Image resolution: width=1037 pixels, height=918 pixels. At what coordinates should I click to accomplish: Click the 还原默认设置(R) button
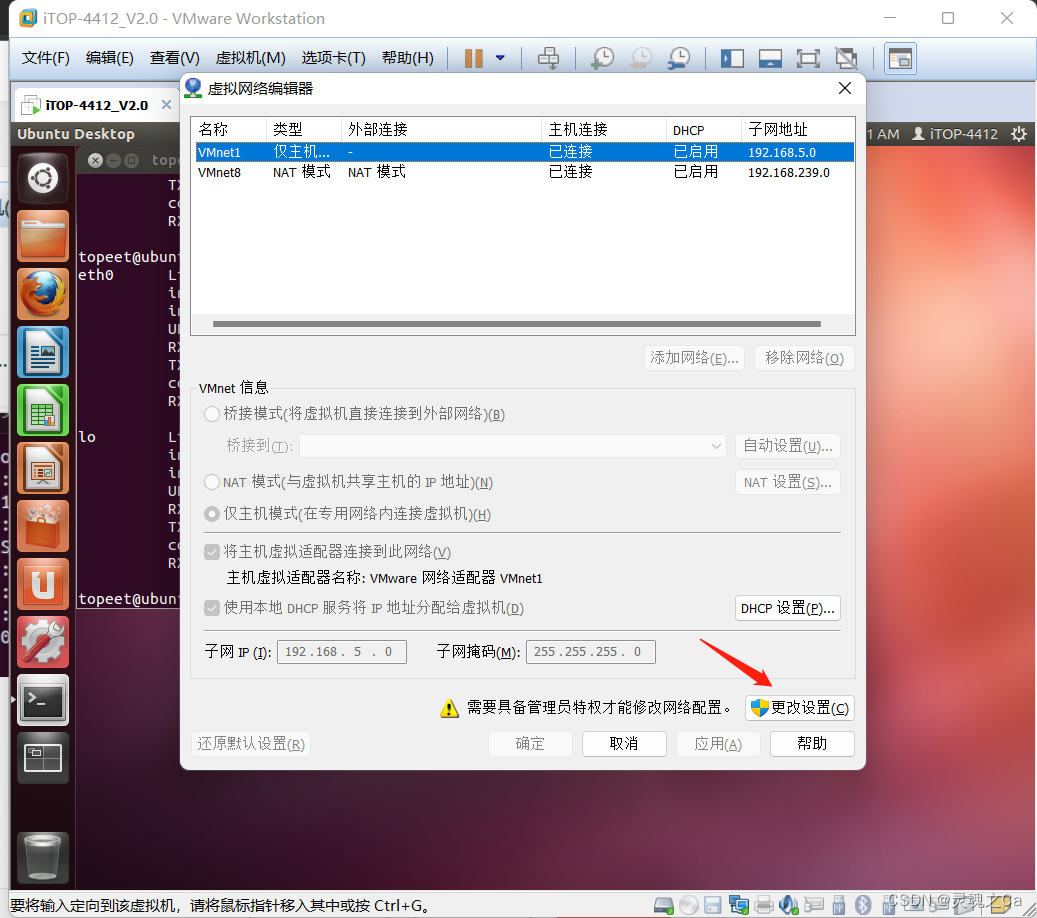click(251, 744)
